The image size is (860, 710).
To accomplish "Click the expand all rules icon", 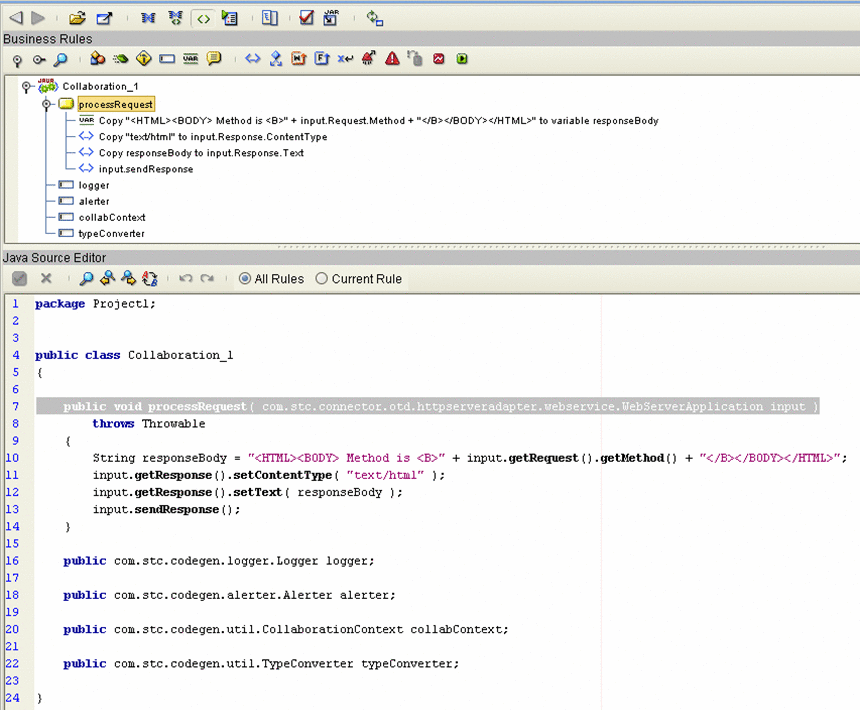I will (x=17, y=60).
